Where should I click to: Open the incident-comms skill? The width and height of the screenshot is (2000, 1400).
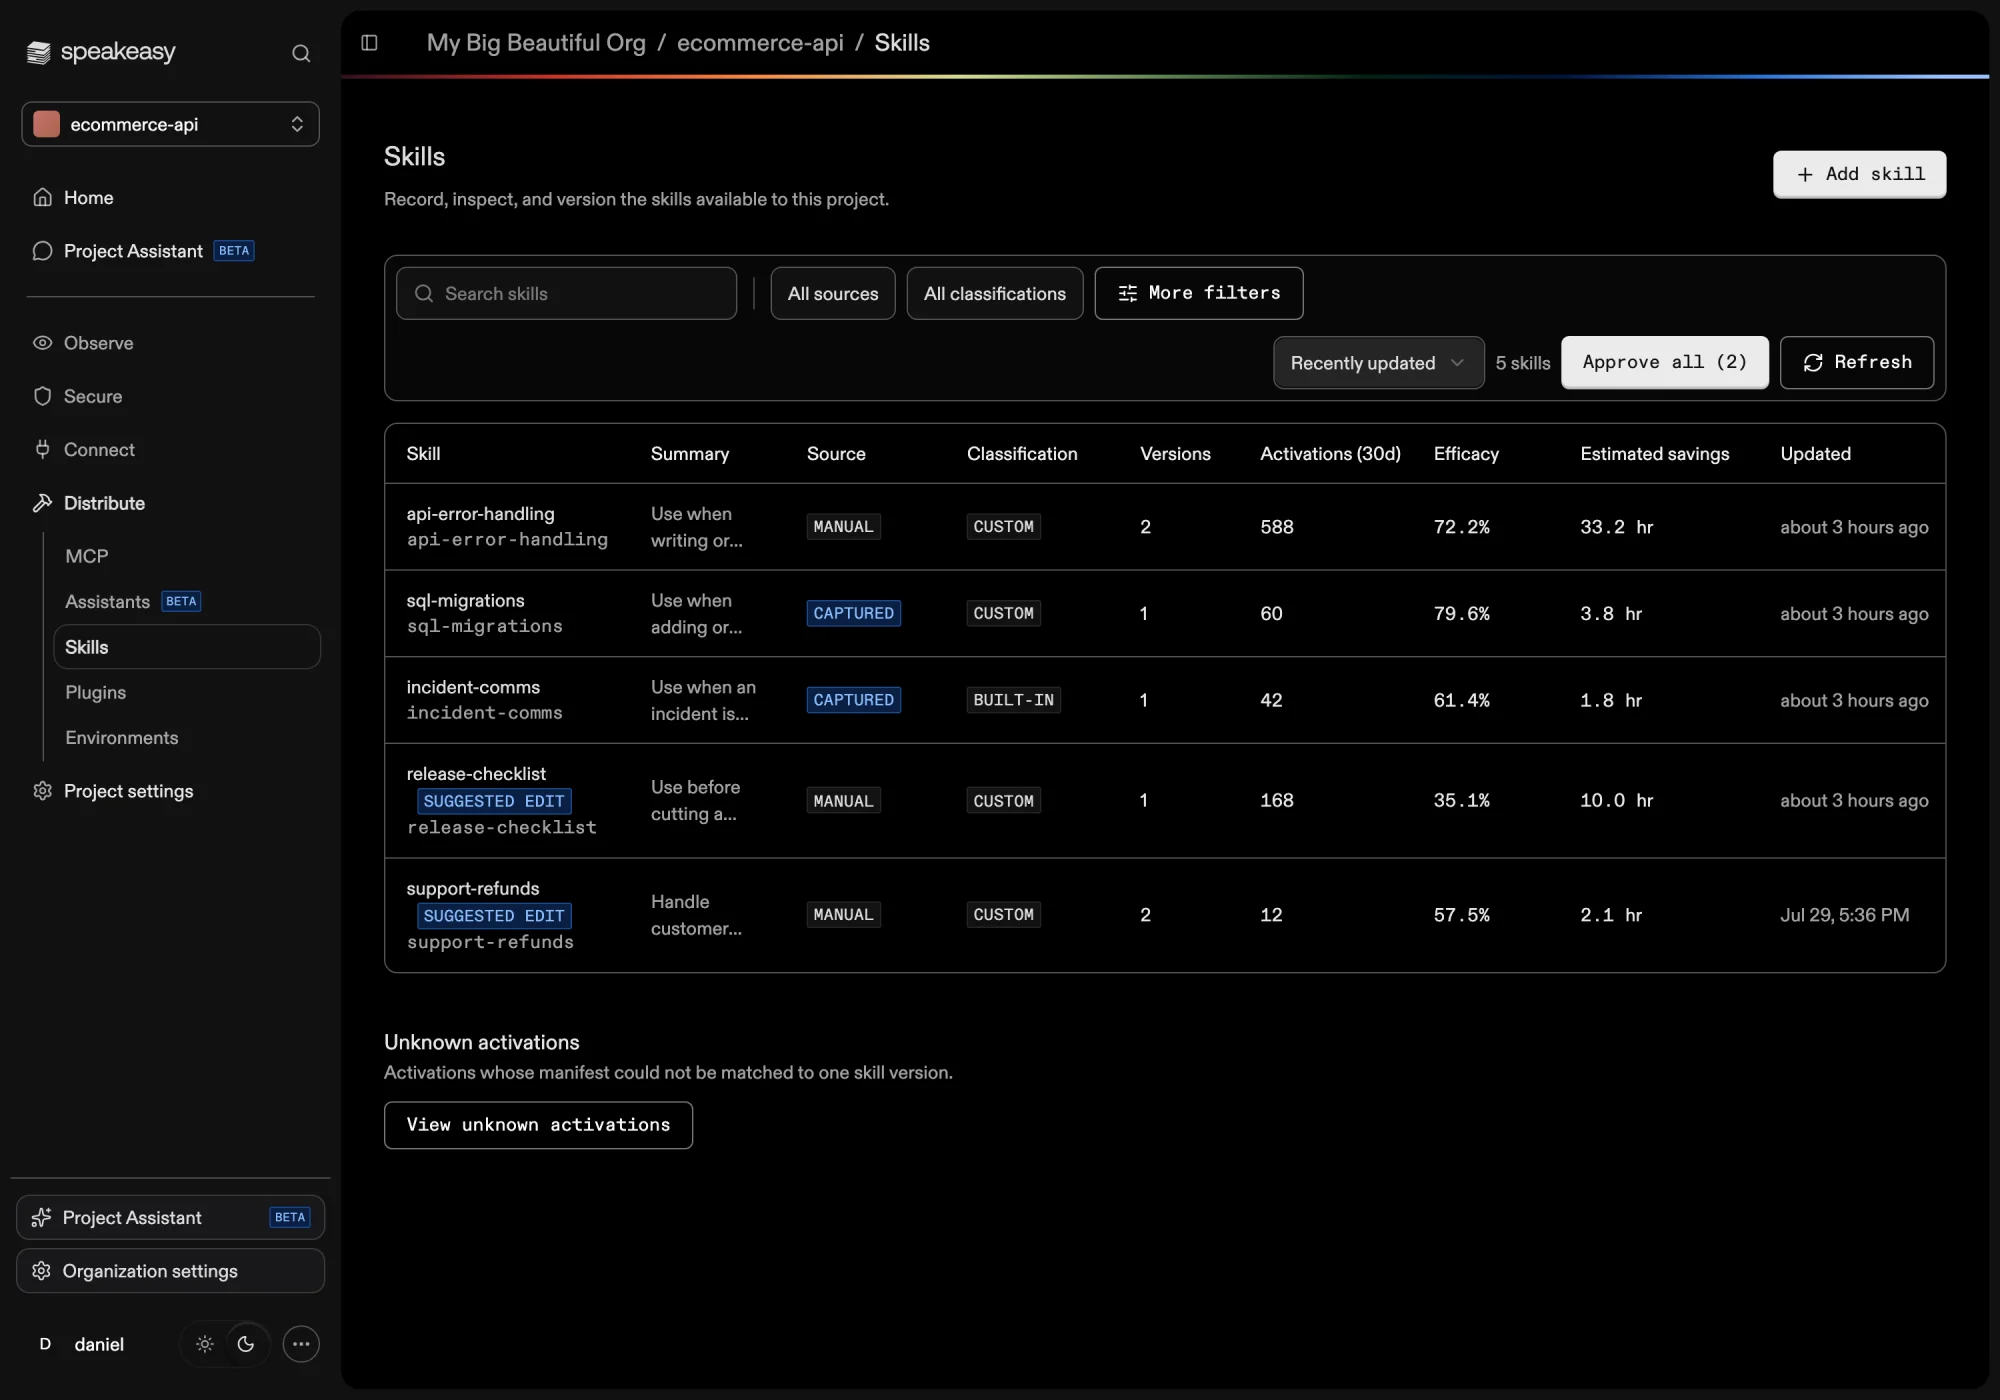(473, 687)
